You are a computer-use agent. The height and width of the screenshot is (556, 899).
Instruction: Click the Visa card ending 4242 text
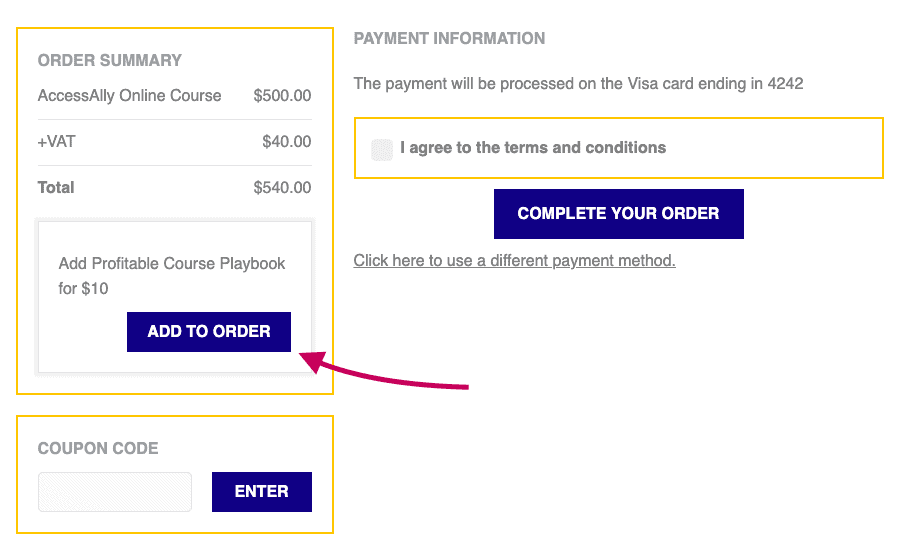pos(578,84)
